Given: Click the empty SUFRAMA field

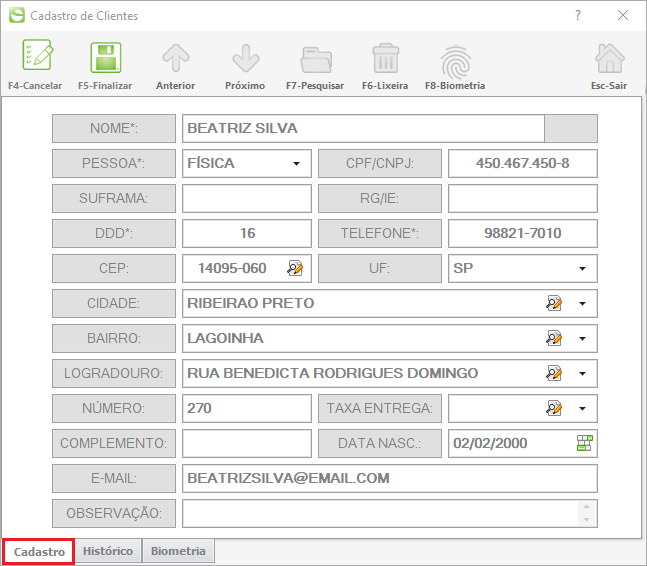Looking at the screenshot, I should (x=247, y=198).
